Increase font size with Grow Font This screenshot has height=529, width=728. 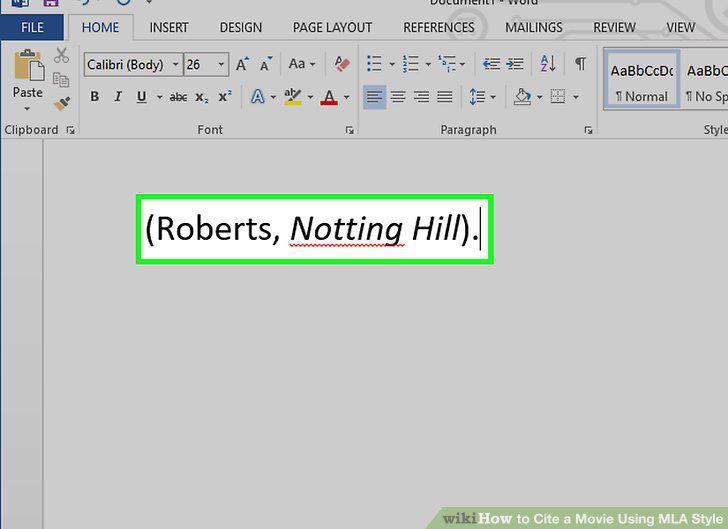(242, 64)
